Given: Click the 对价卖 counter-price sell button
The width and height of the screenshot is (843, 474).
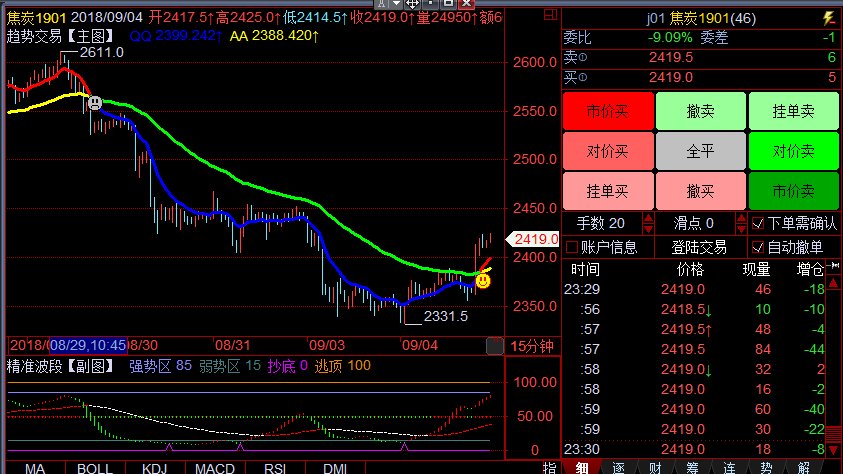Looking at the screenshot, I should 793,151.
